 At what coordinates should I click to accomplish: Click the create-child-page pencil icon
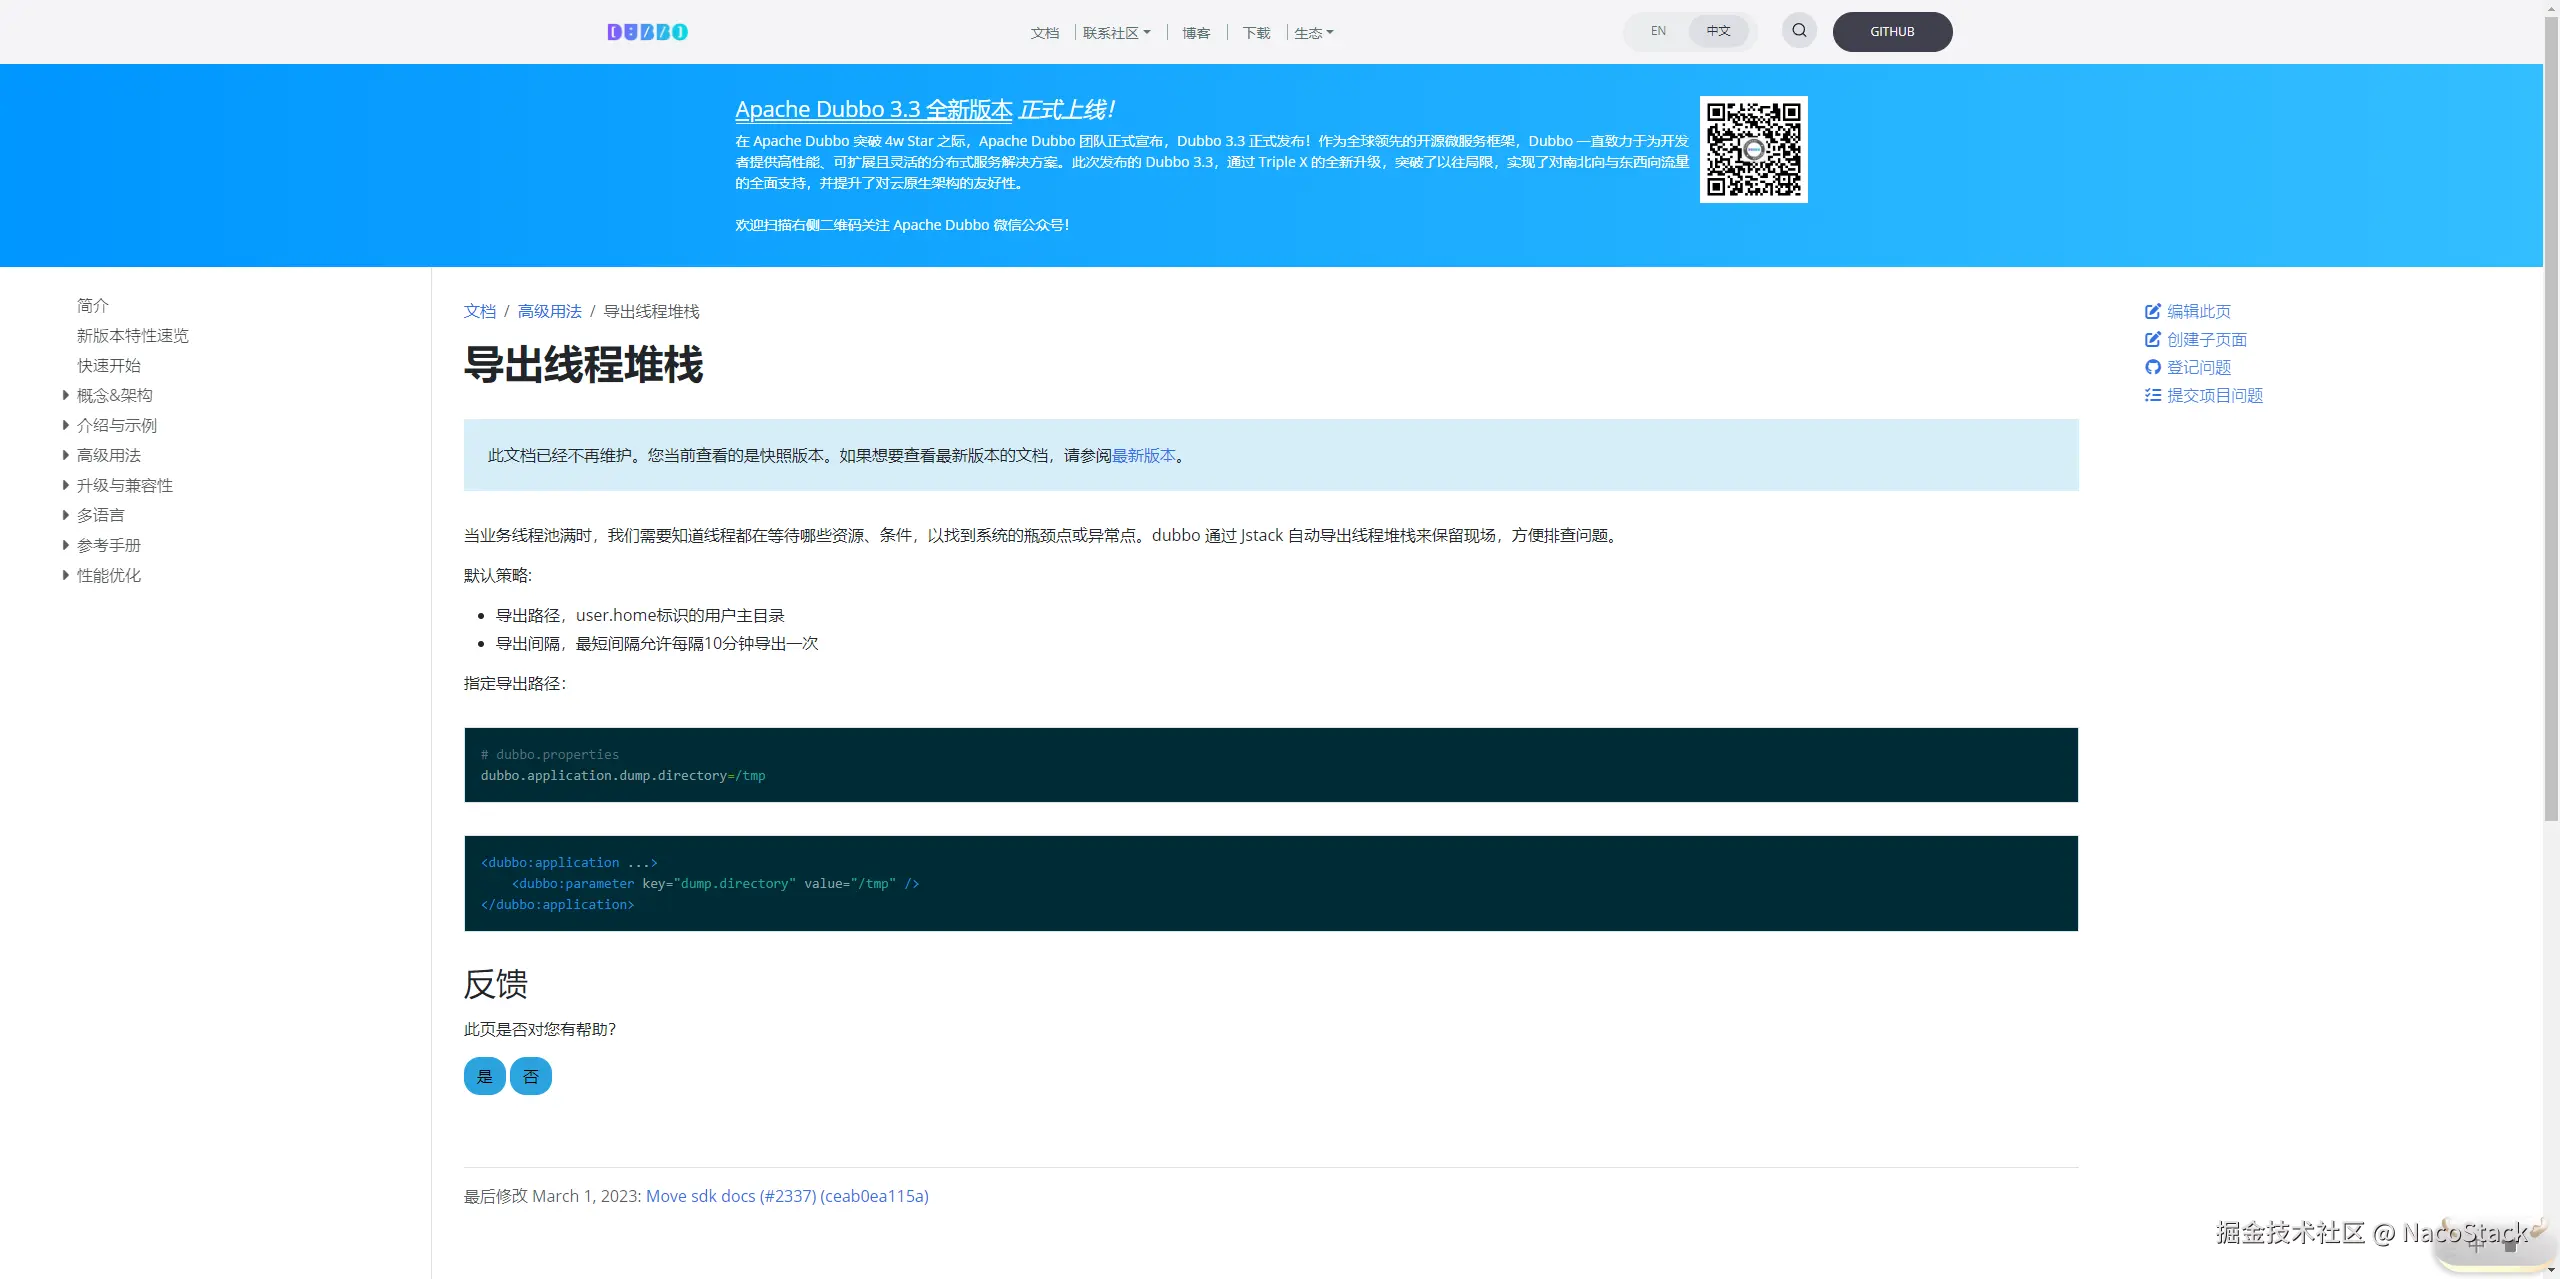point(2152,339)
